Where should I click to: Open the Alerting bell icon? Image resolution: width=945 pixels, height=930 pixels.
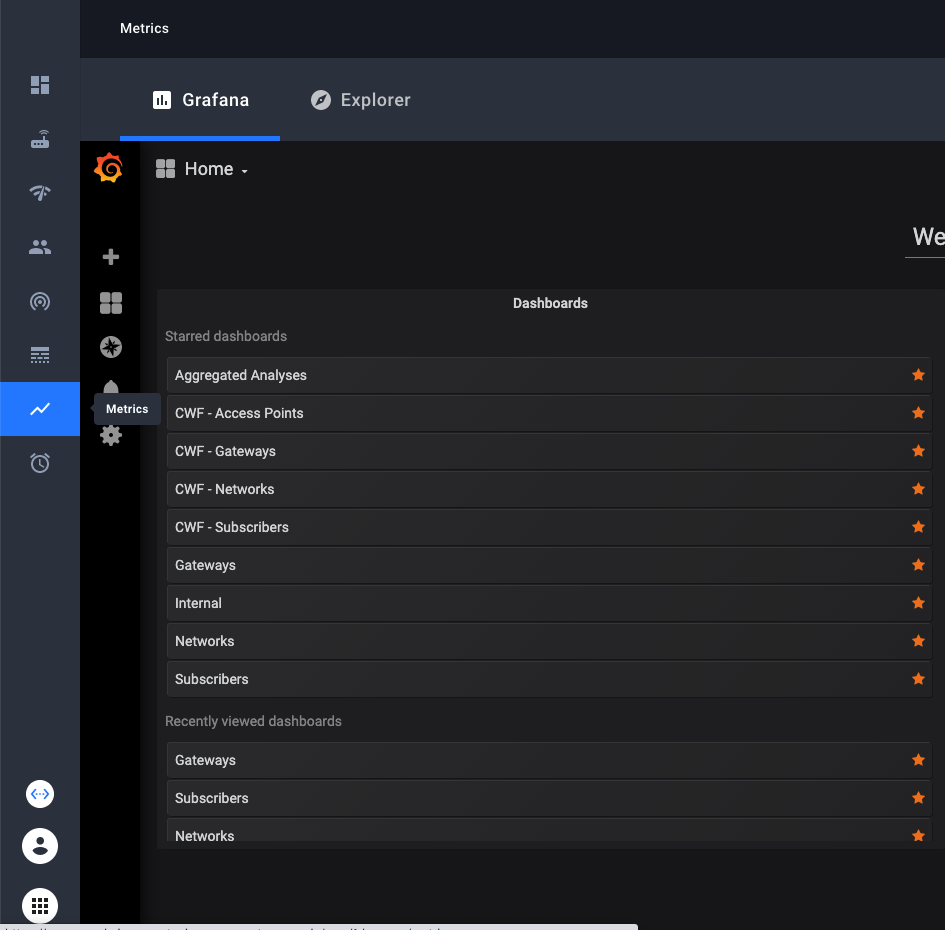(x=110, y=391)
